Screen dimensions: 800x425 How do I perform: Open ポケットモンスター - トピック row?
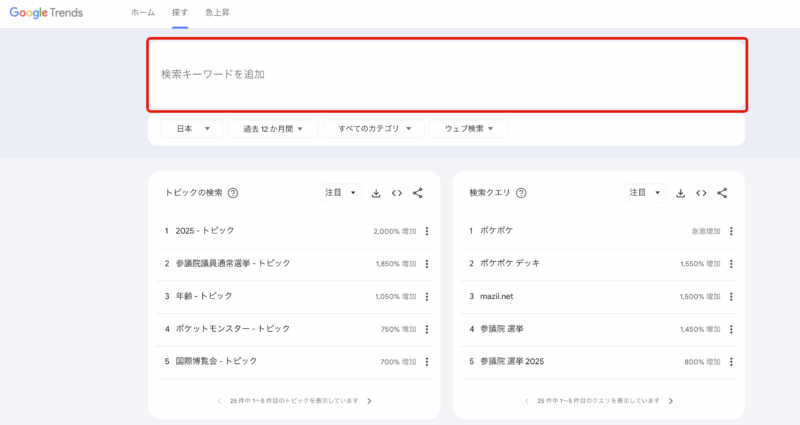(294, 329)
